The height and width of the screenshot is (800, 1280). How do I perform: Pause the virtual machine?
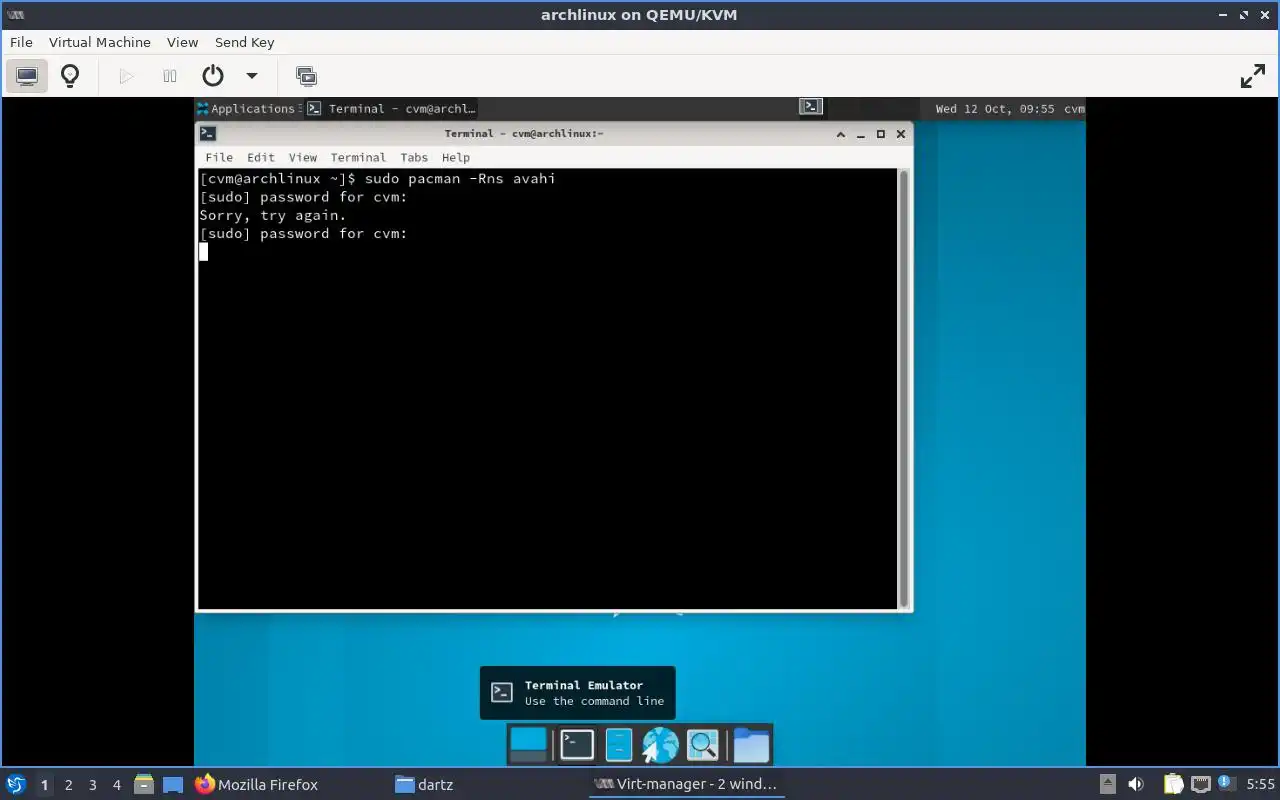170,76
